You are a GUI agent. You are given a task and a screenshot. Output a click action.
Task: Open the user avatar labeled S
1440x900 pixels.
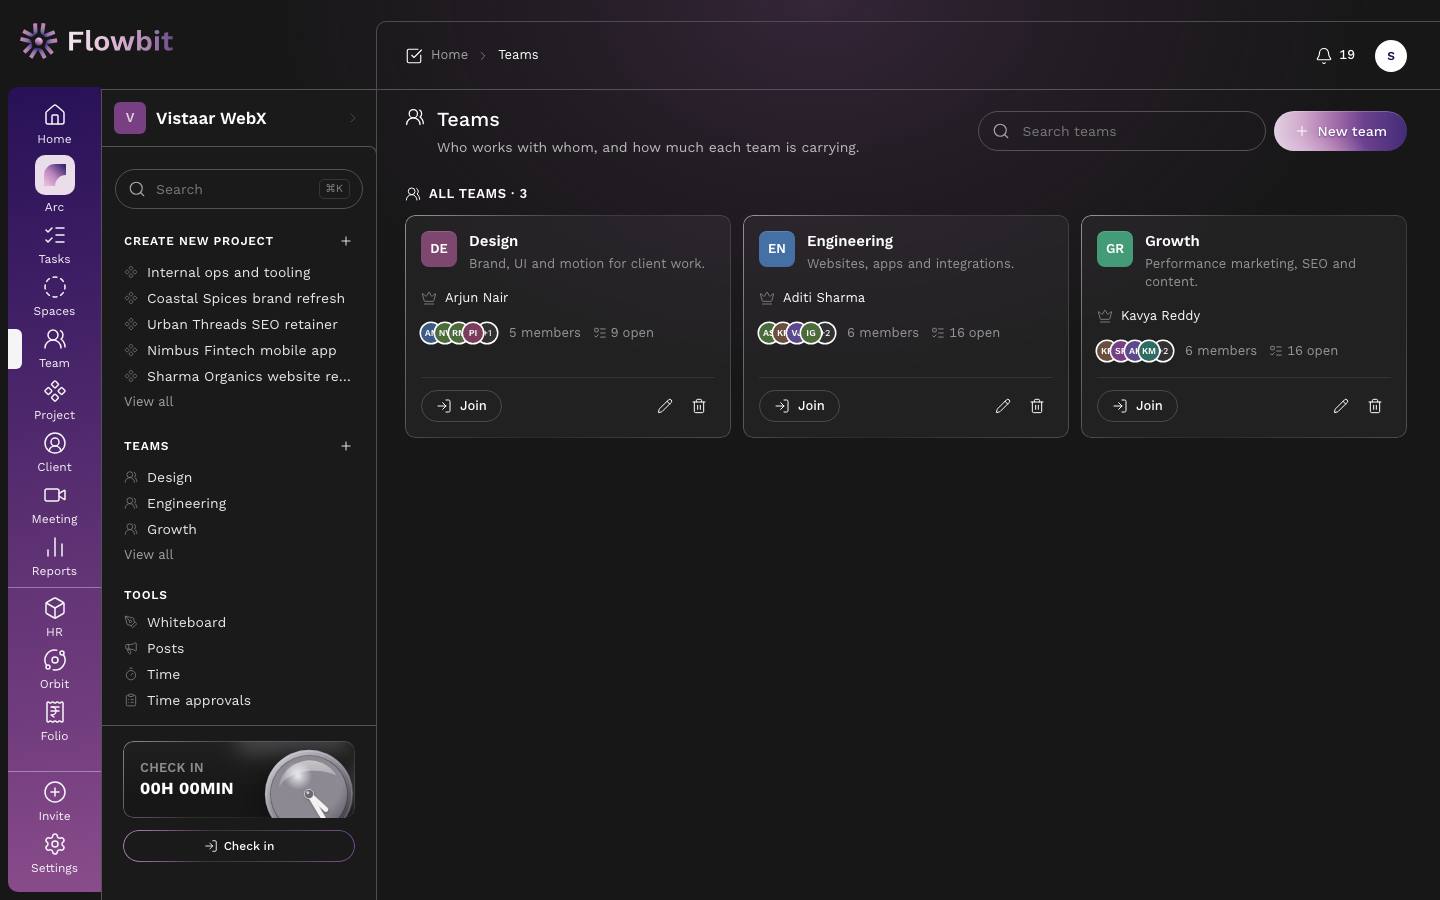1391,56
